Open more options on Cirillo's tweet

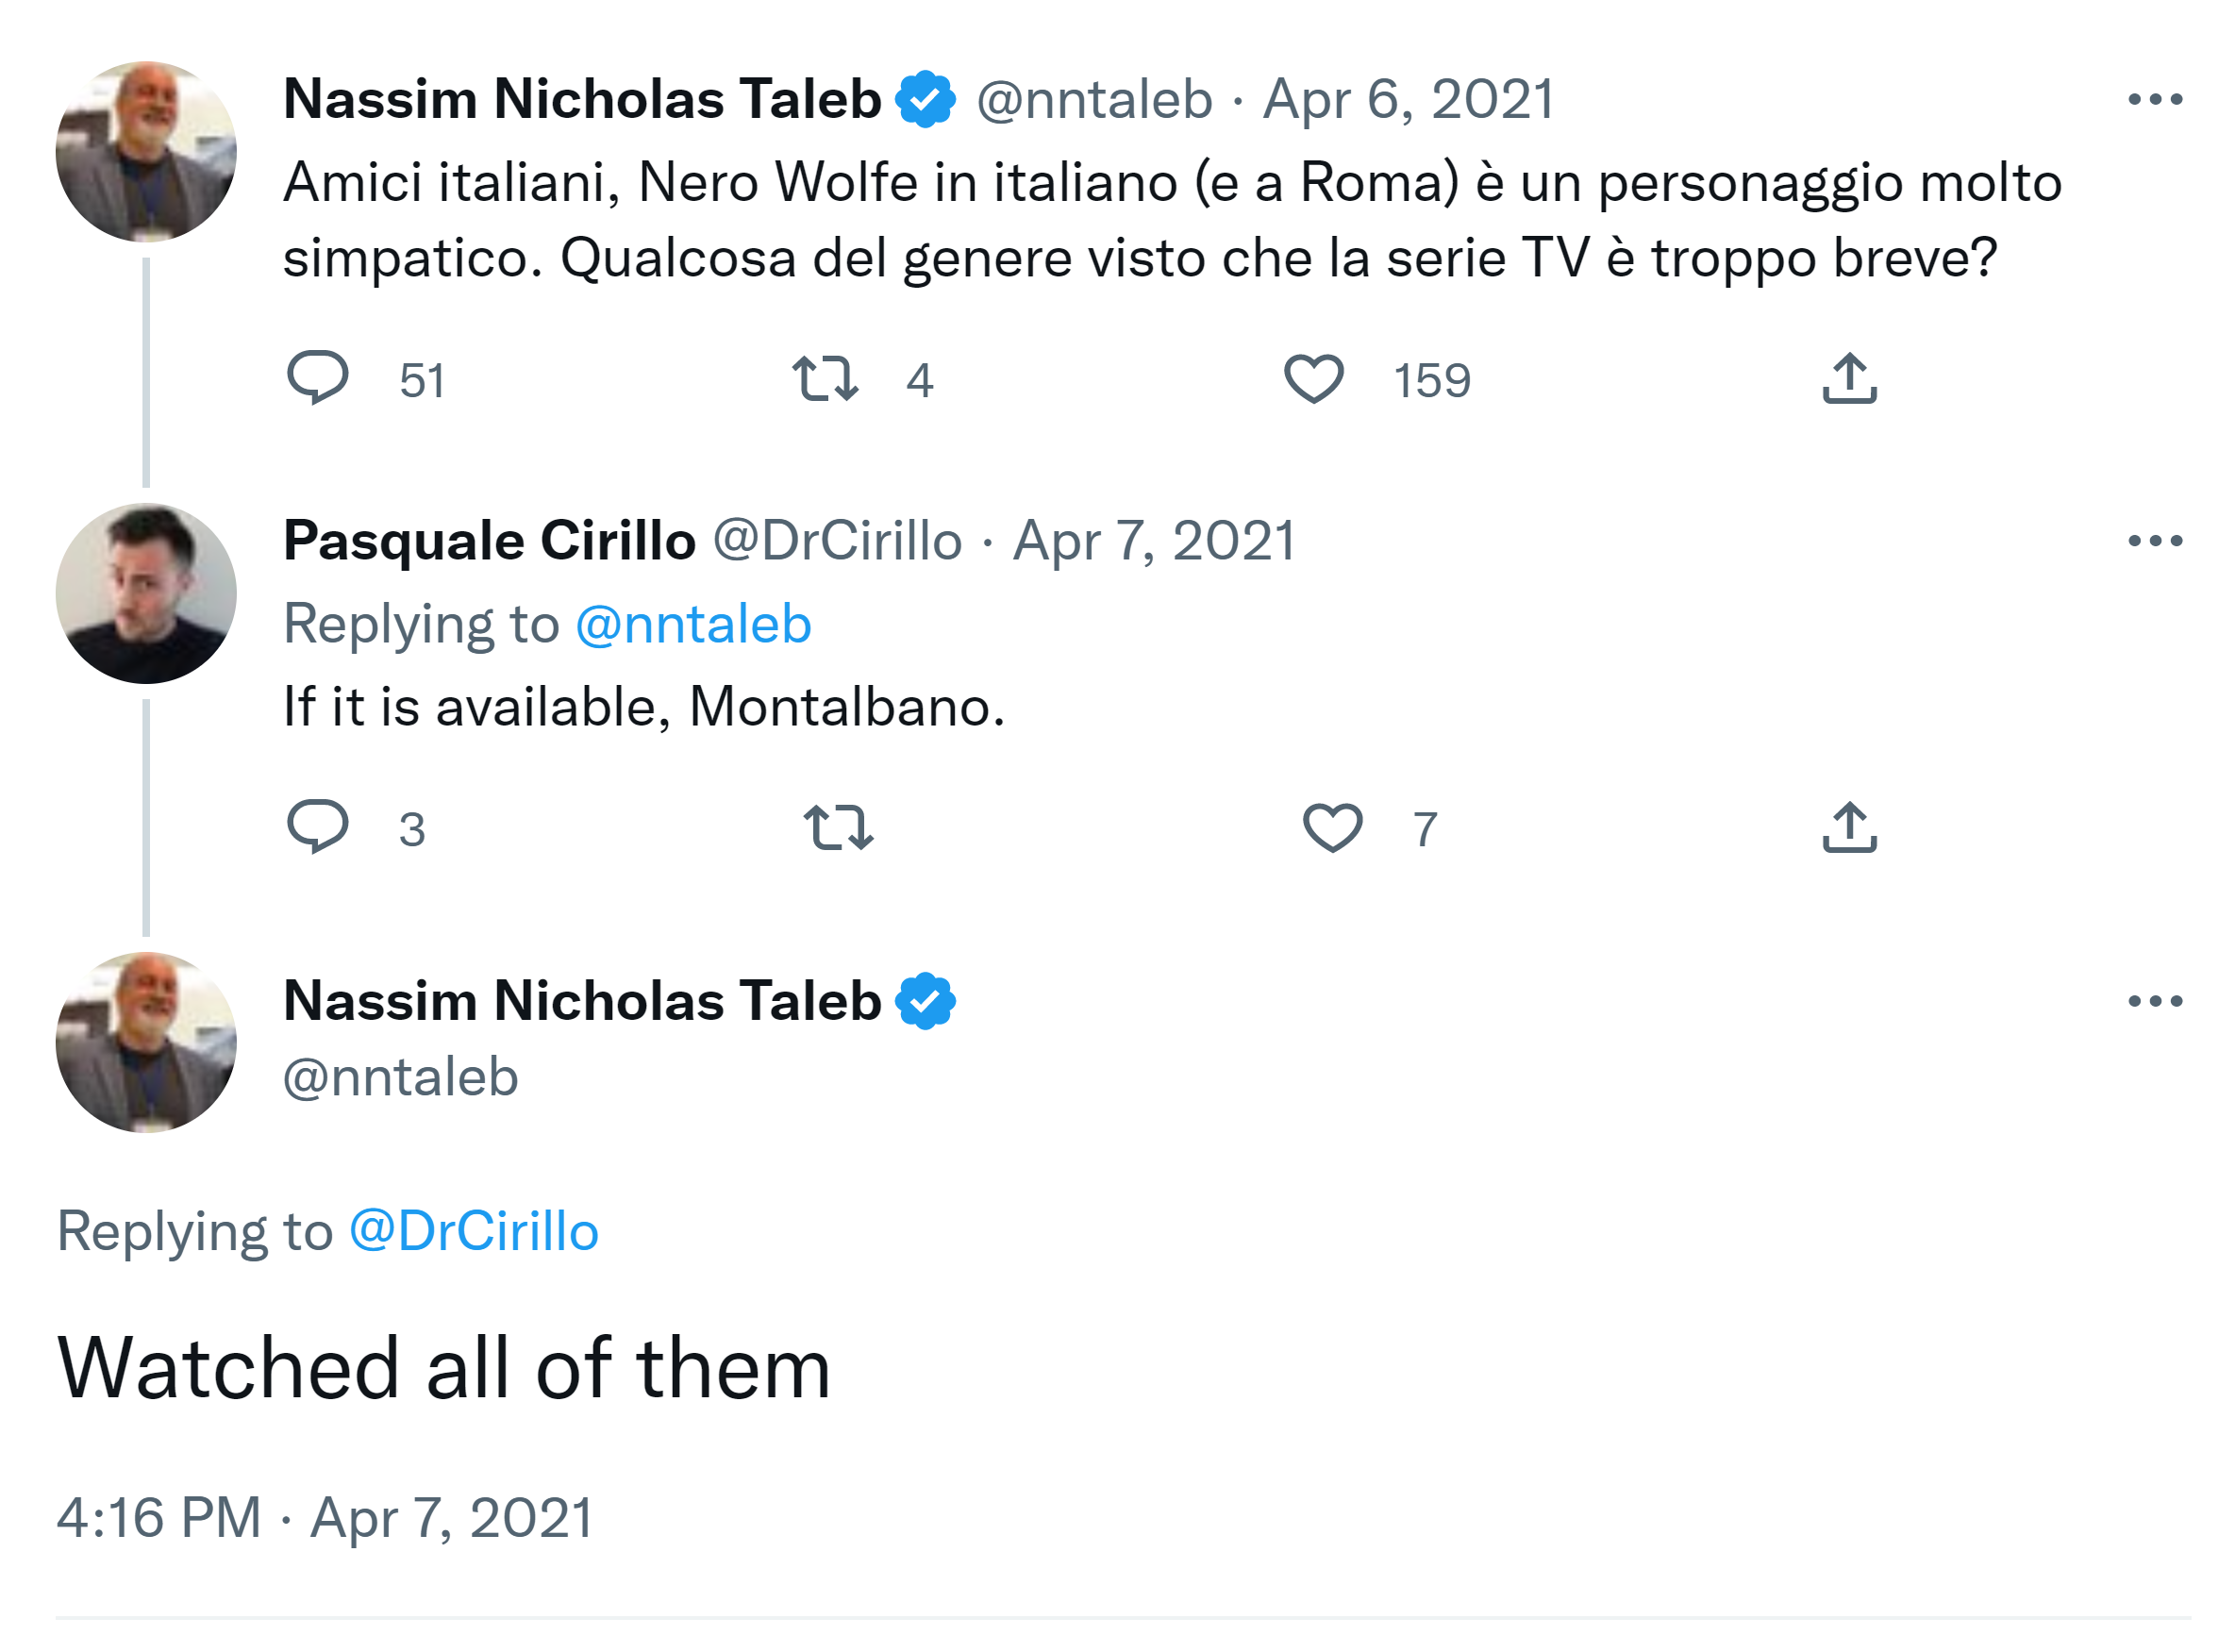[x=2155, y=541]
